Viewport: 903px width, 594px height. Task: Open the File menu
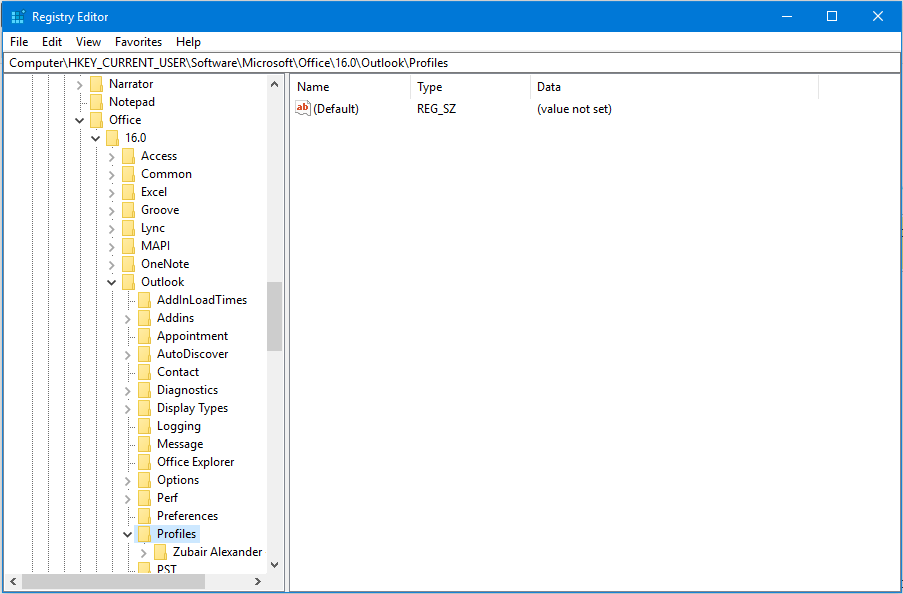pos(19,41)
